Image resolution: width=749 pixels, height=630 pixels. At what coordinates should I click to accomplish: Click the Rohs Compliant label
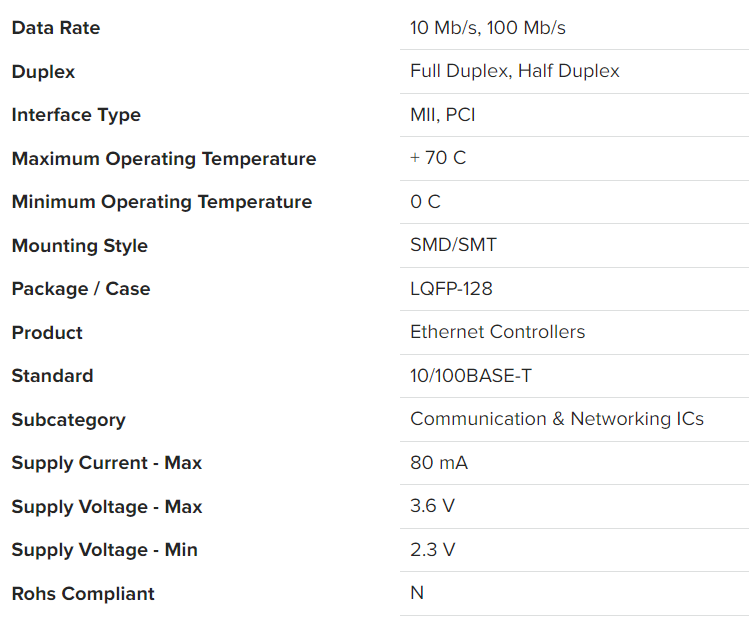(83, 594)
